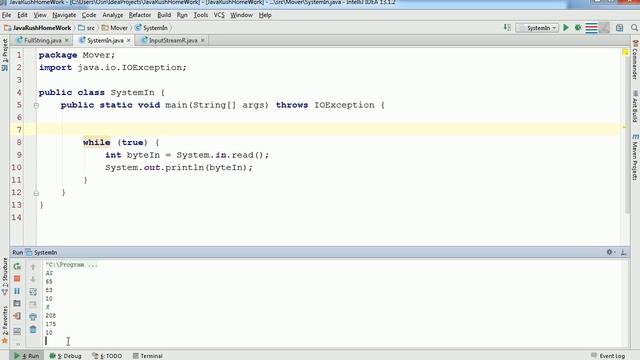Viewport: 640px width, 360px height.
Task: Open the Code menu
Action: point(89,15)
